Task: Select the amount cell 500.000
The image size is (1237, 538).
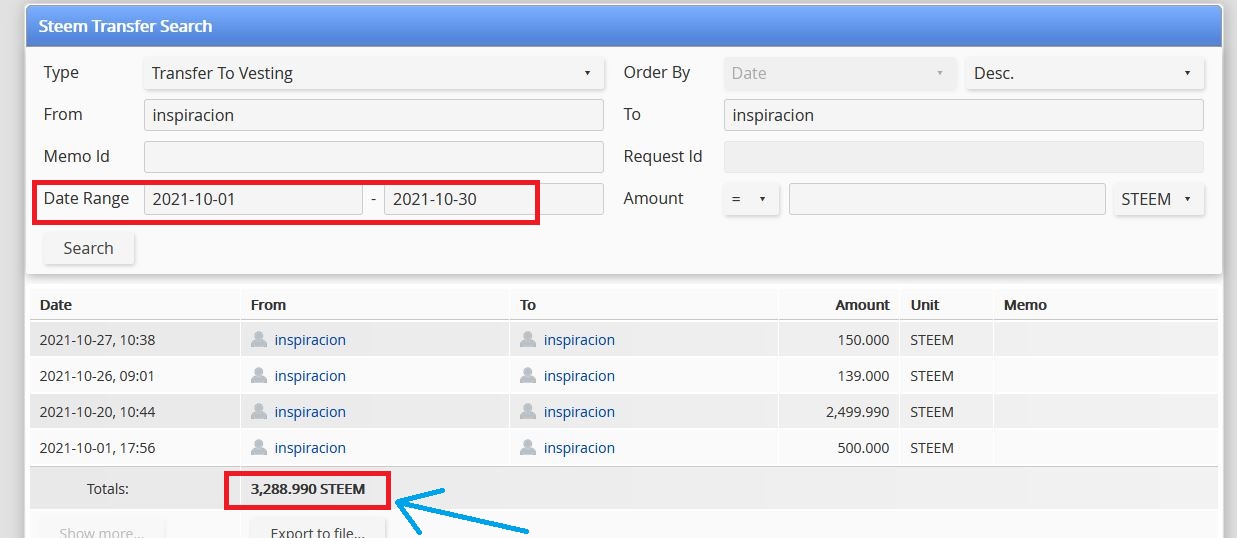Action: point(863,448)
